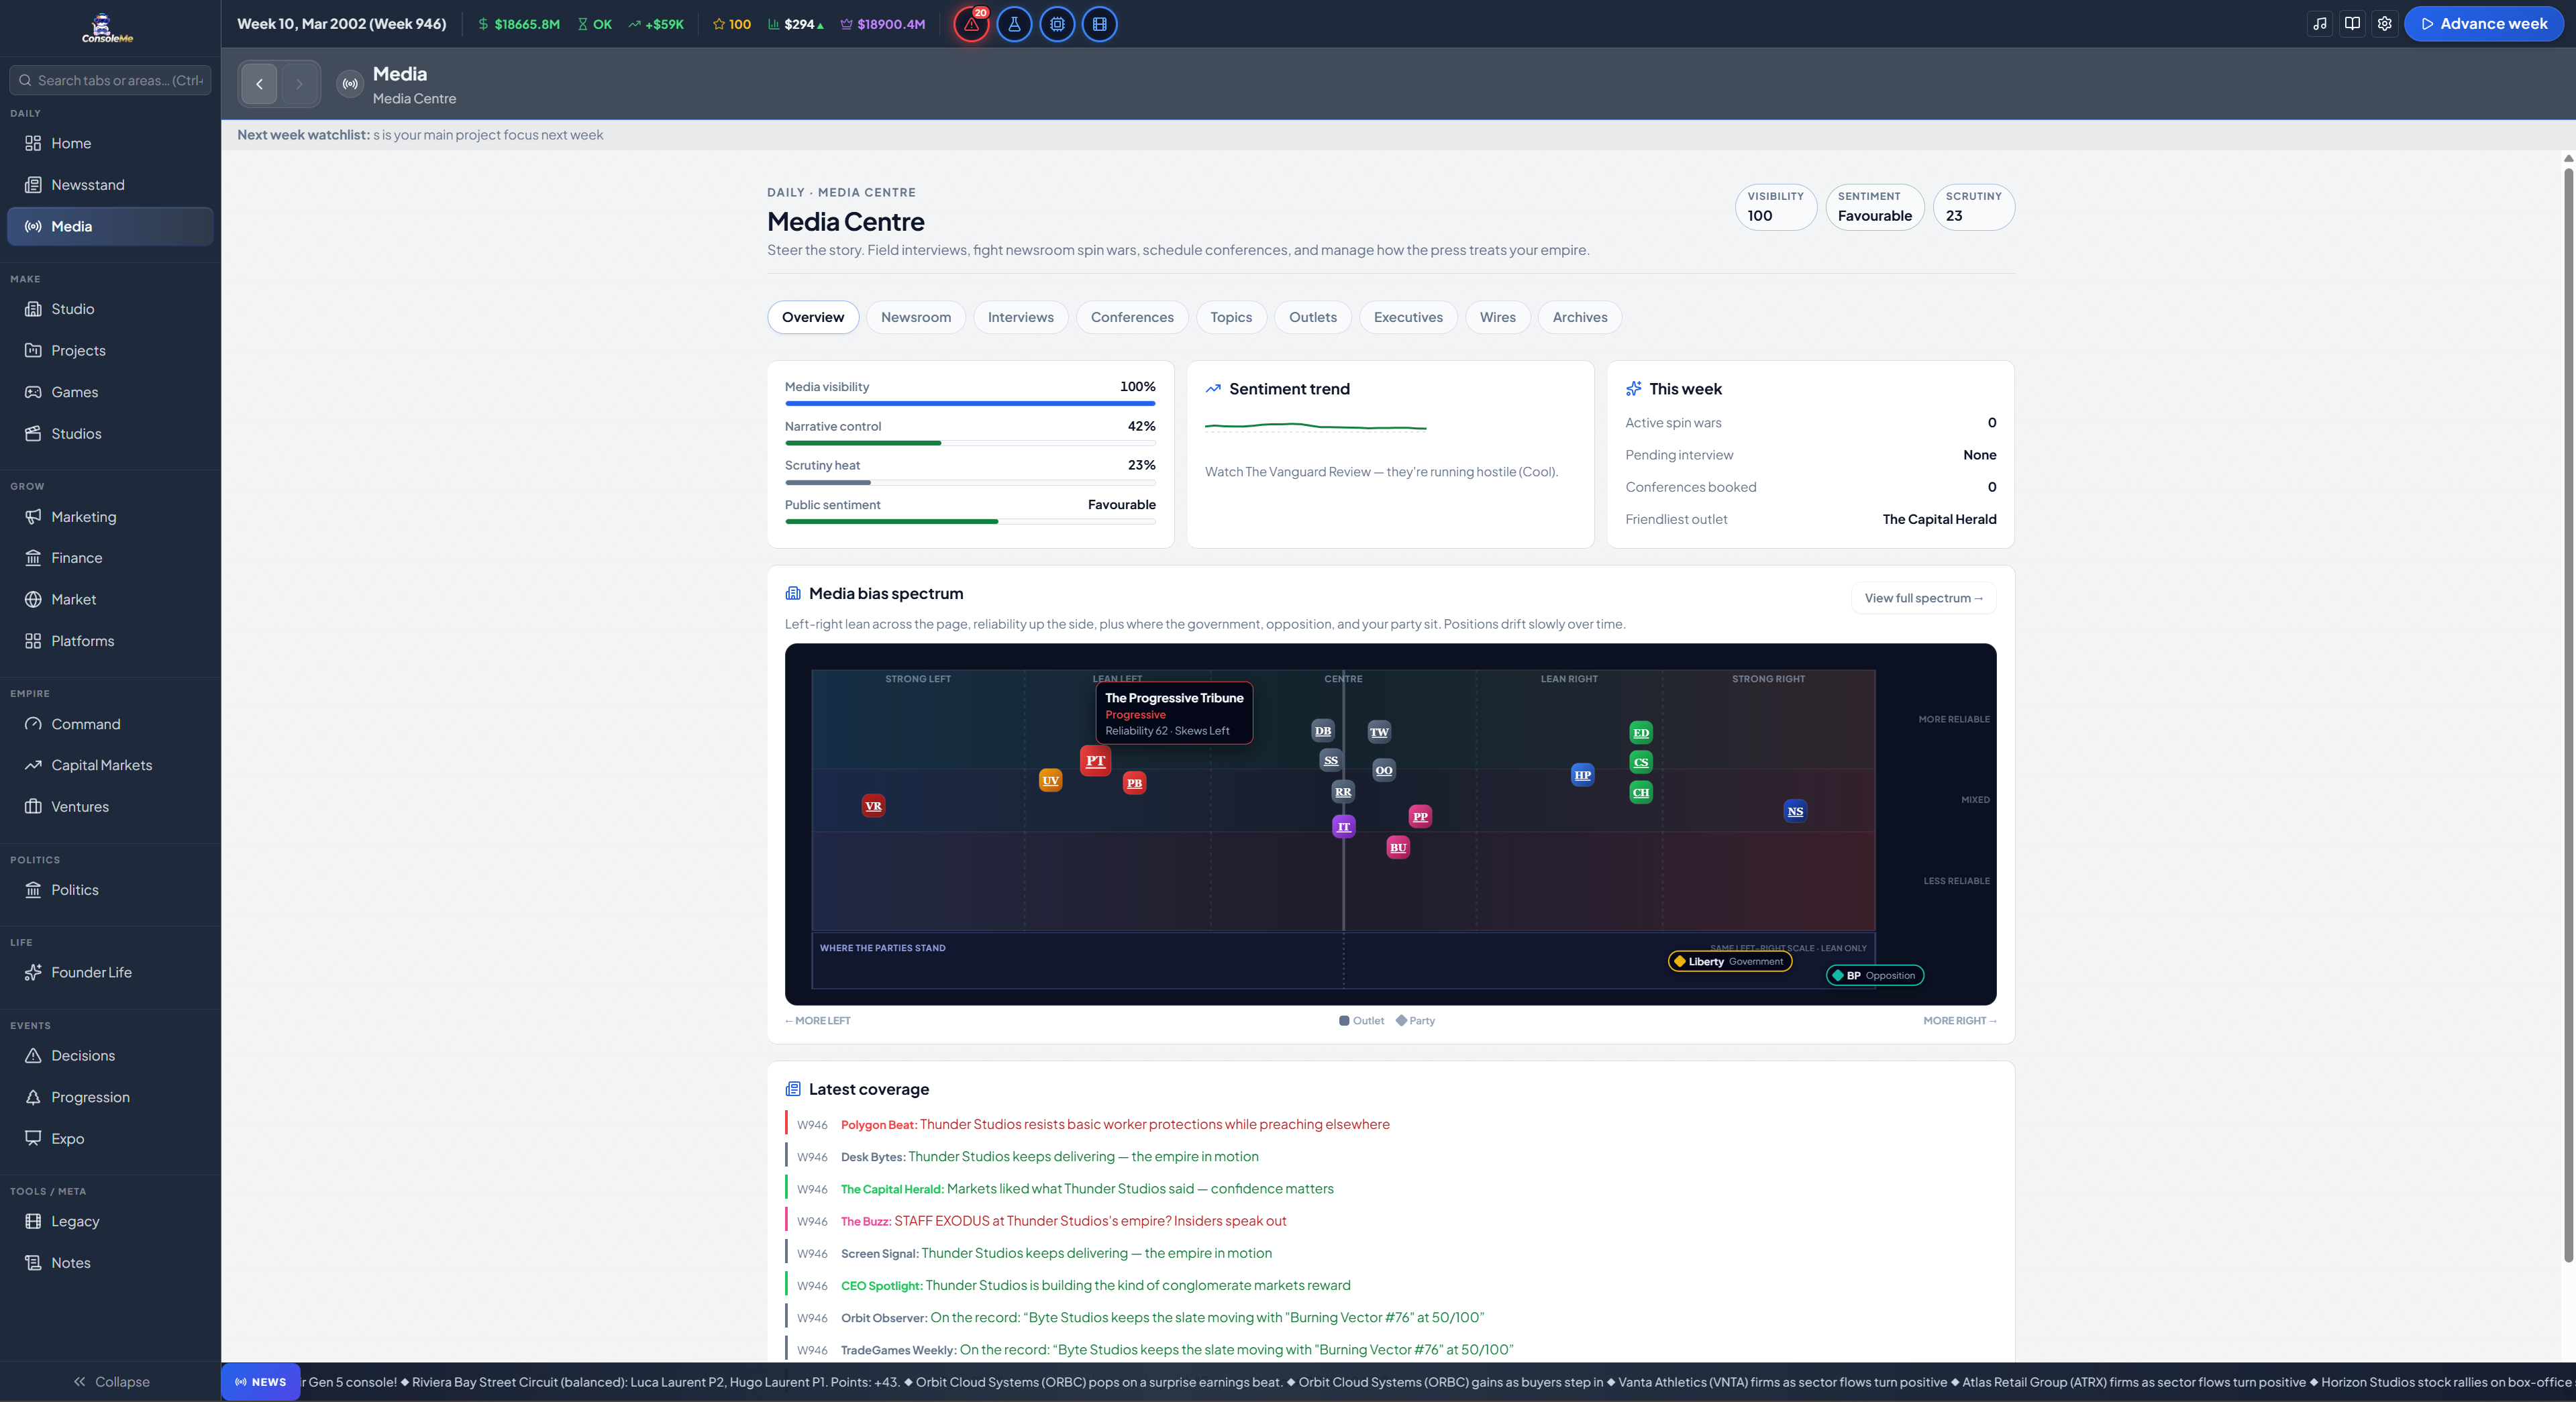Click the Liberty Government party chip
Viewport: 2576px width, 1402px height.
pyautogui.click(x=1730, y=961)
